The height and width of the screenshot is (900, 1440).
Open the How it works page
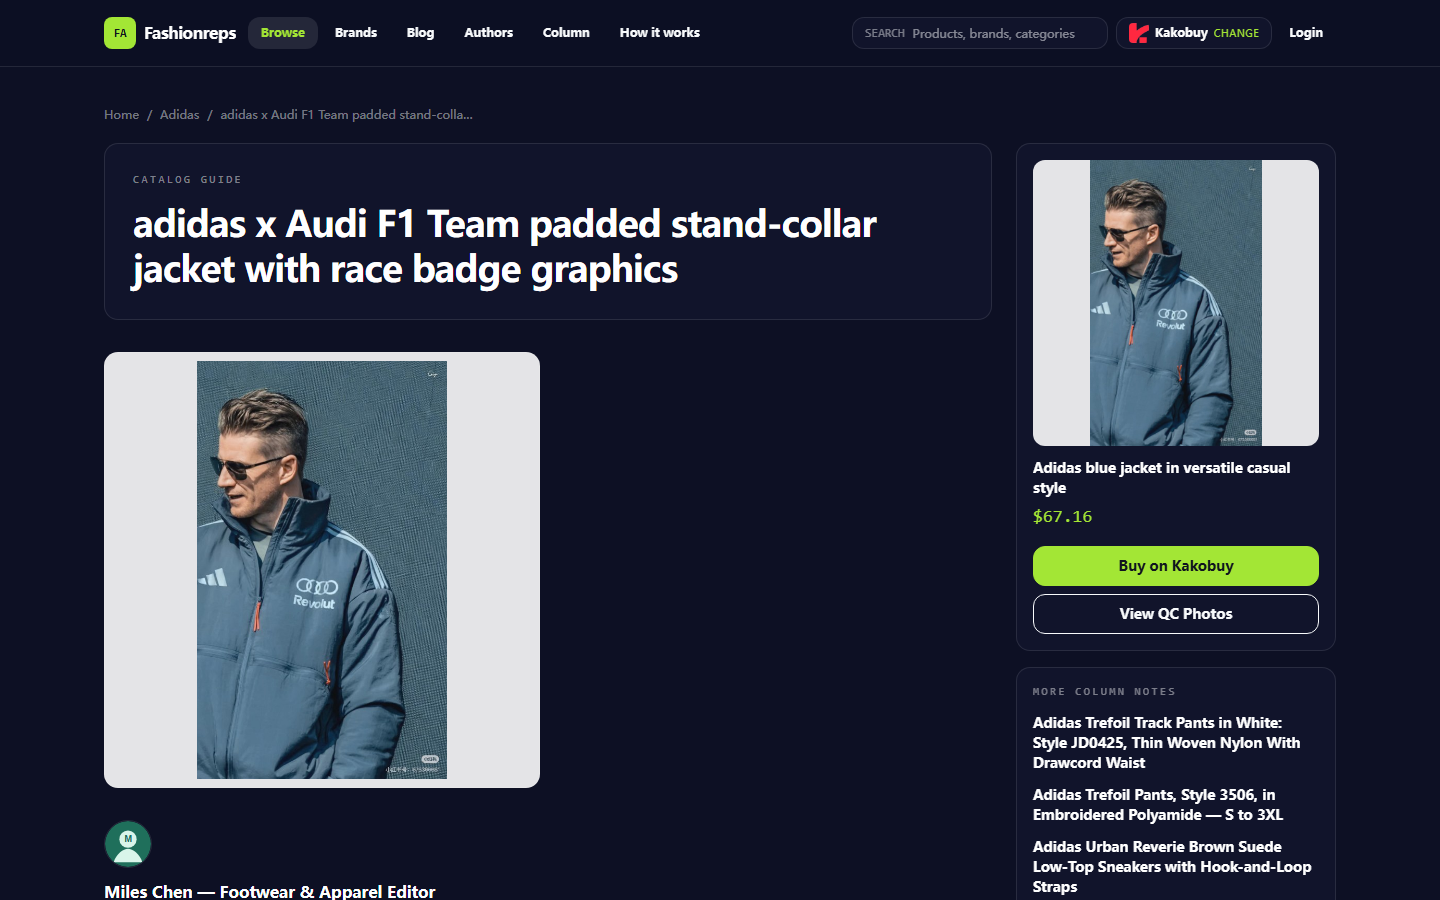[660, 33]
